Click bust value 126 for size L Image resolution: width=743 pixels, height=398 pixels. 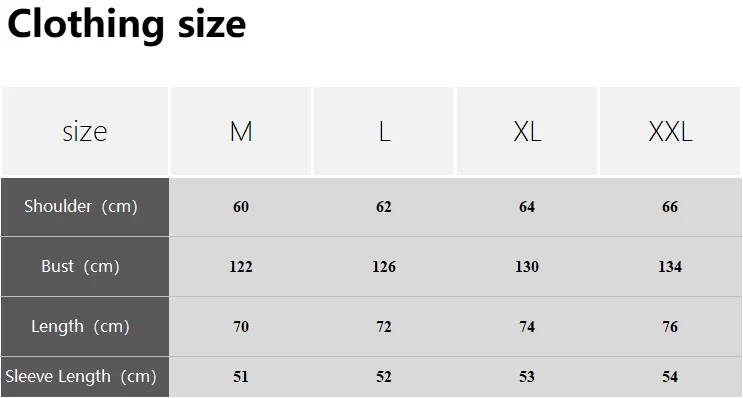(x=384, y=267)
